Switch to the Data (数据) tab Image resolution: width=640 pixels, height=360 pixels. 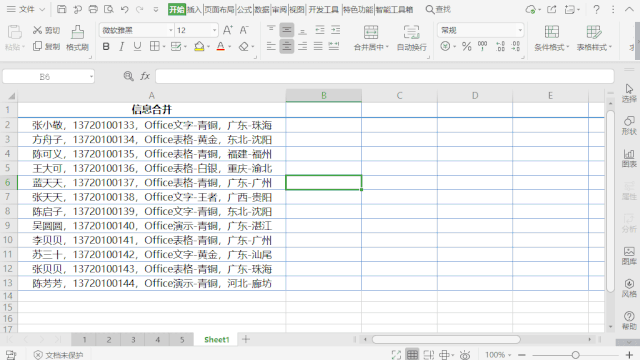pyautogui.click(x=262, y=9)
